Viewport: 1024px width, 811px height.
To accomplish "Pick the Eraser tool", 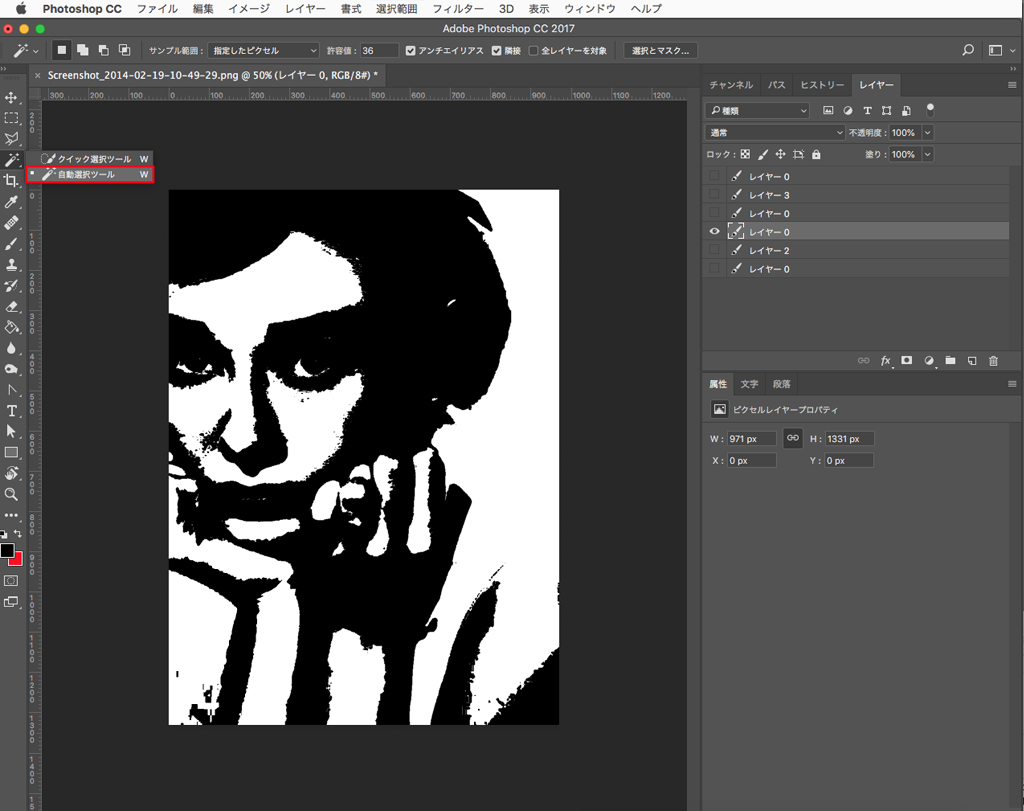I will tap(12, 307).
